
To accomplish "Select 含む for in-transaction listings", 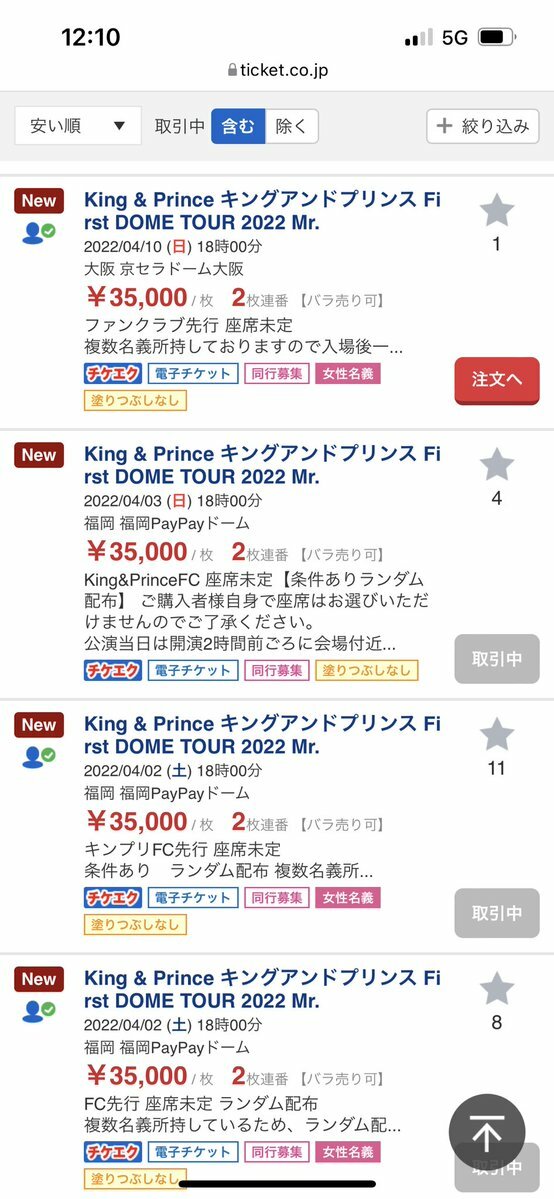I will coord(238,126).
